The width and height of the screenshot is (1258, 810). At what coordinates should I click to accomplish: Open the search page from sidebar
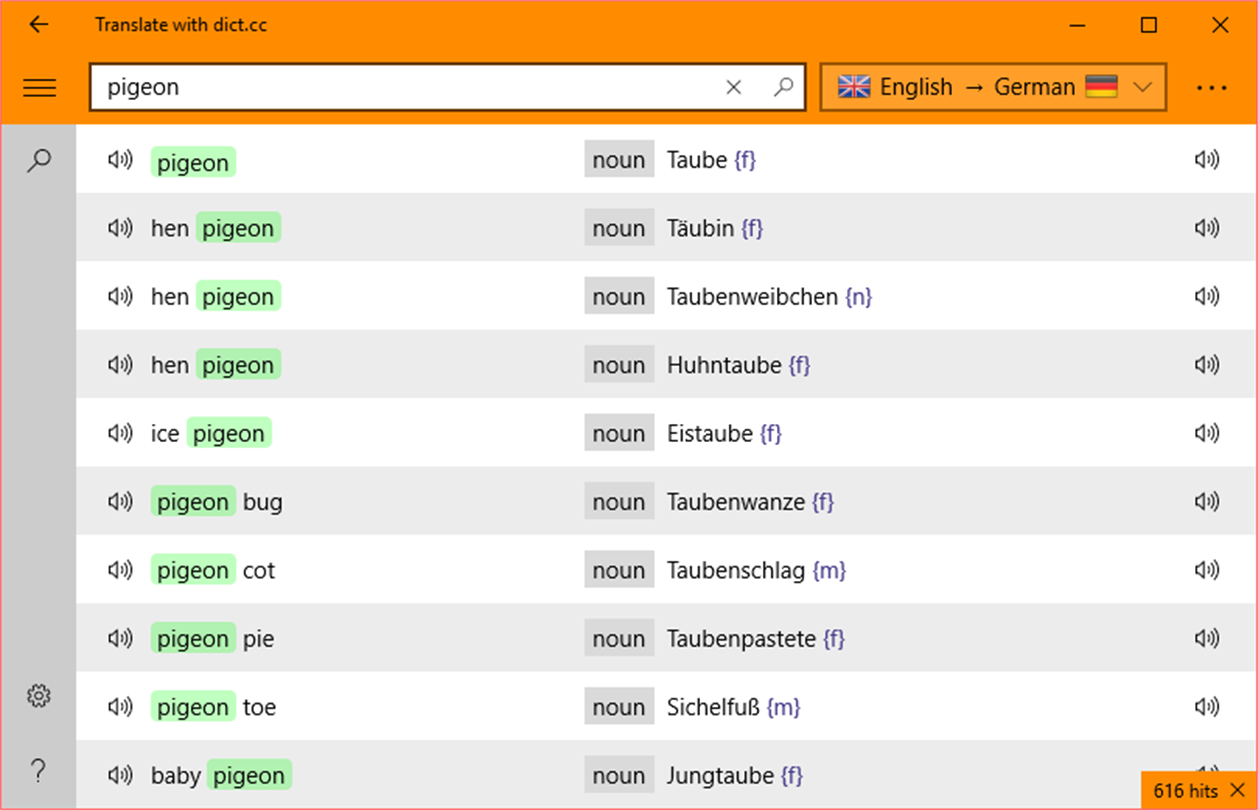(38, 159)
